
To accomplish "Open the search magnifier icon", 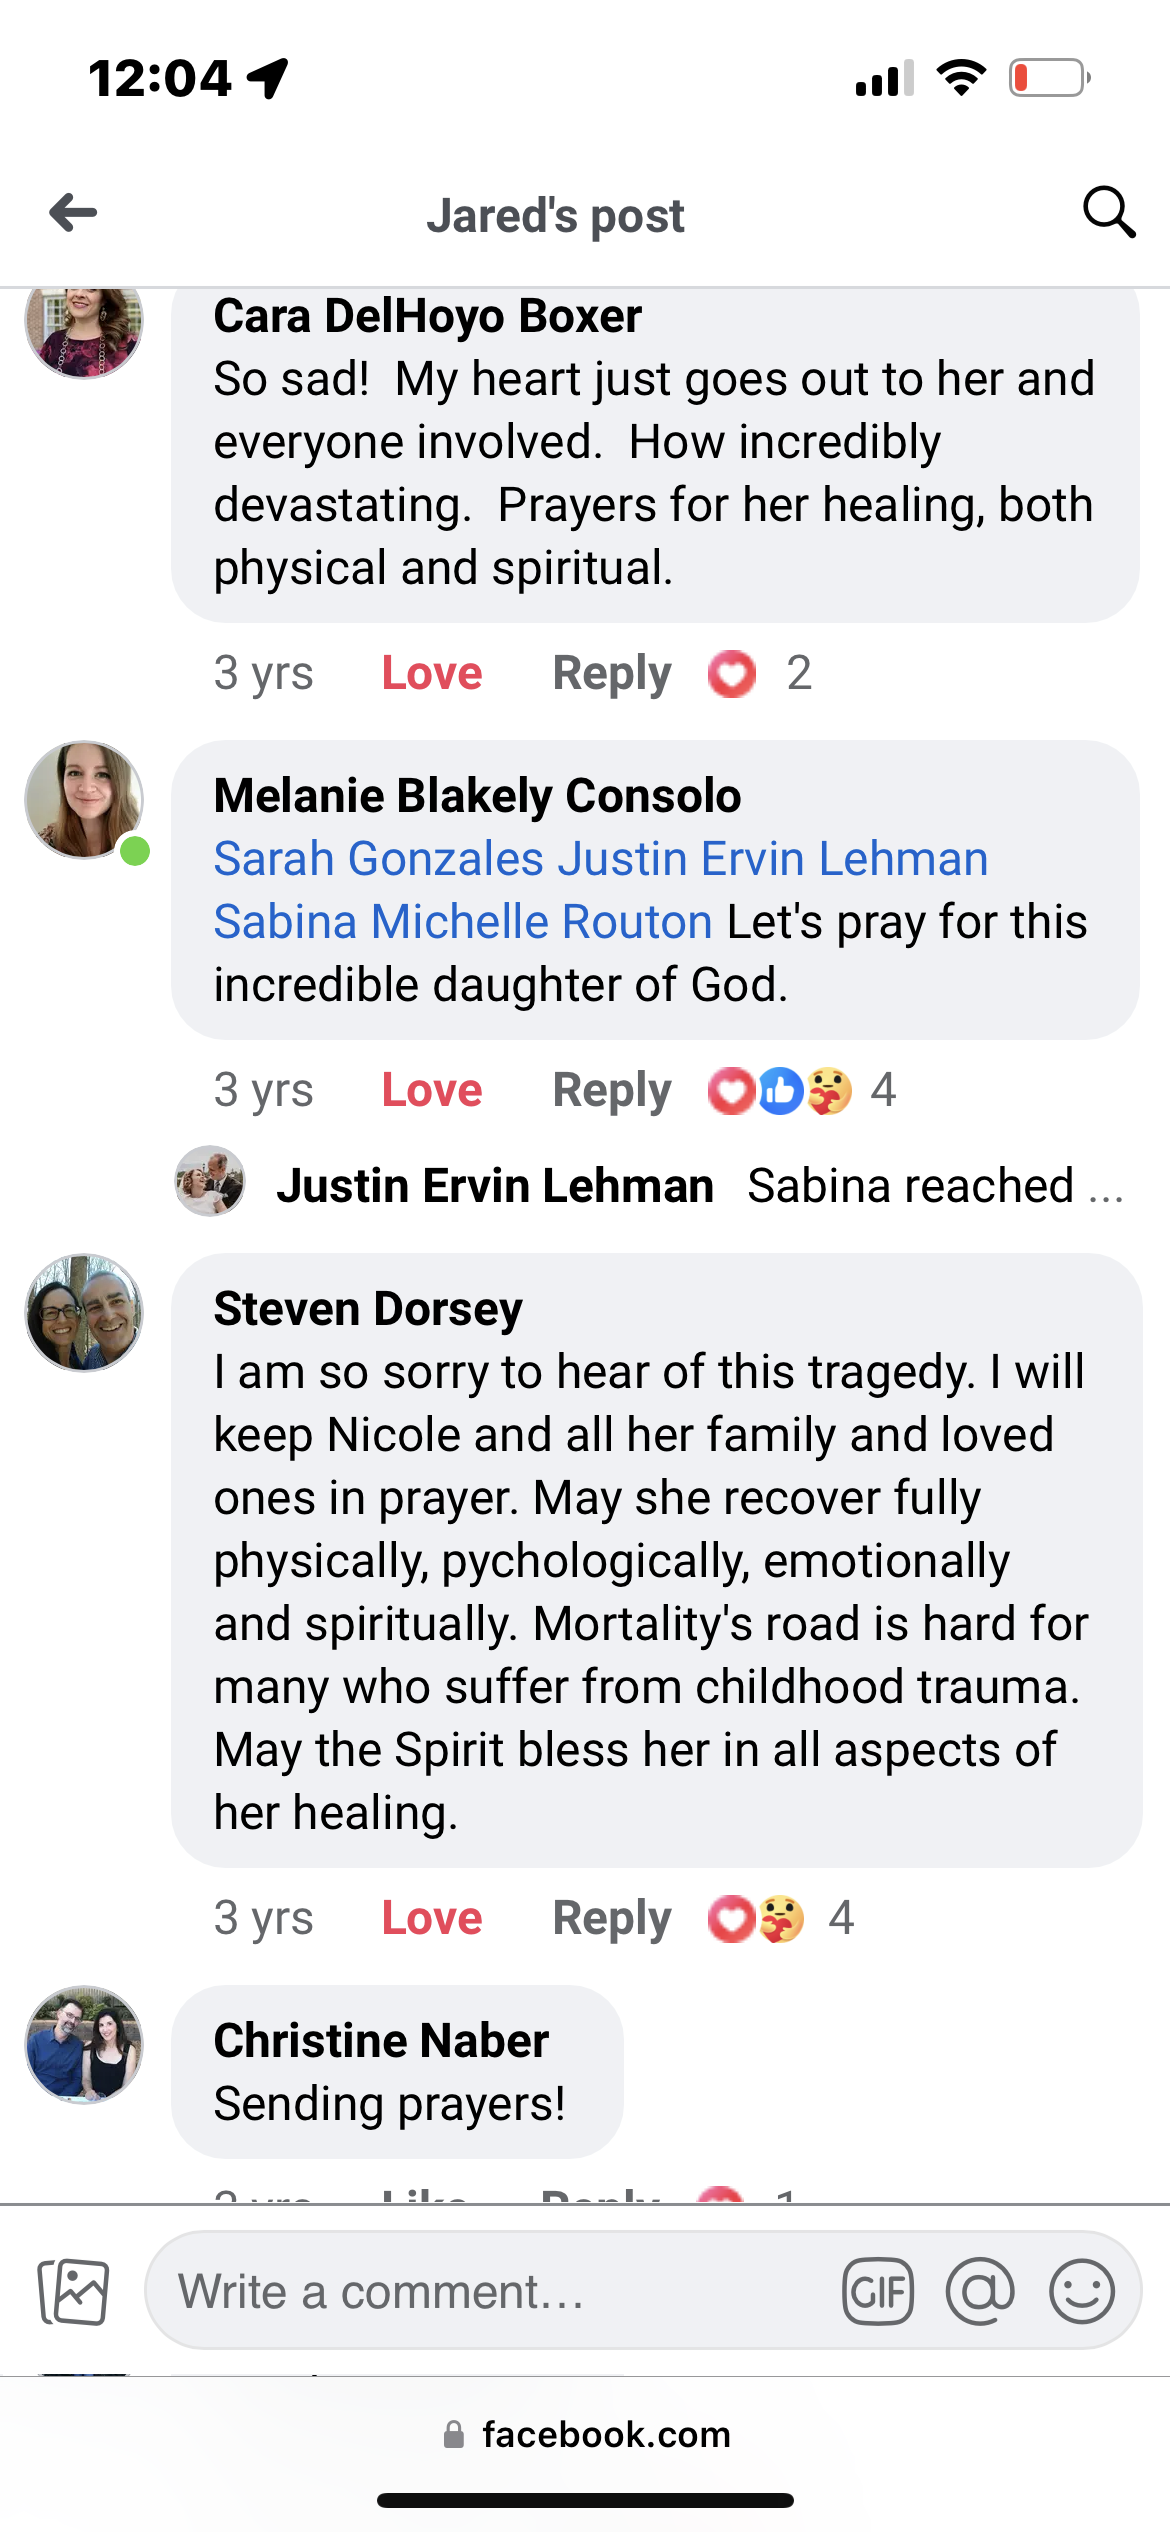I will [1109, 212].
